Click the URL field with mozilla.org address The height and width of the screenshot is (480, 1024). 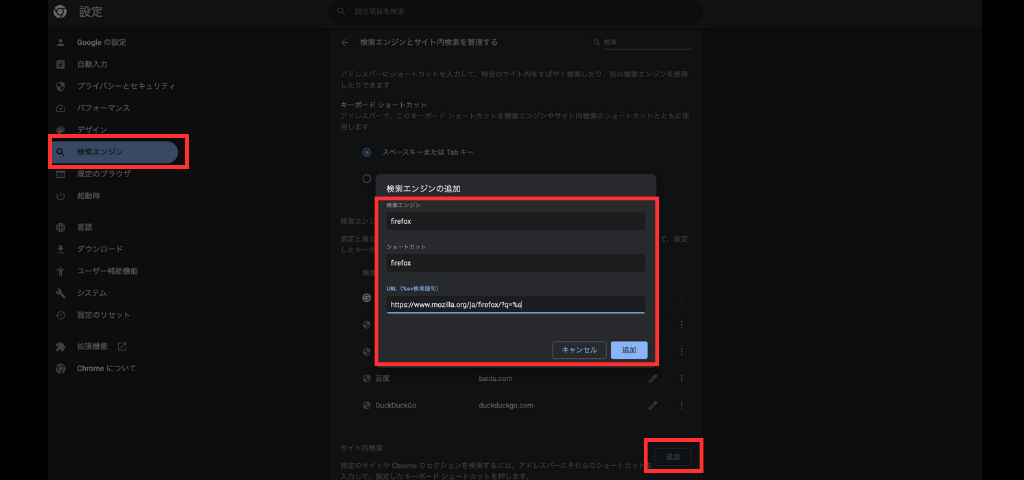coord(515,304)
